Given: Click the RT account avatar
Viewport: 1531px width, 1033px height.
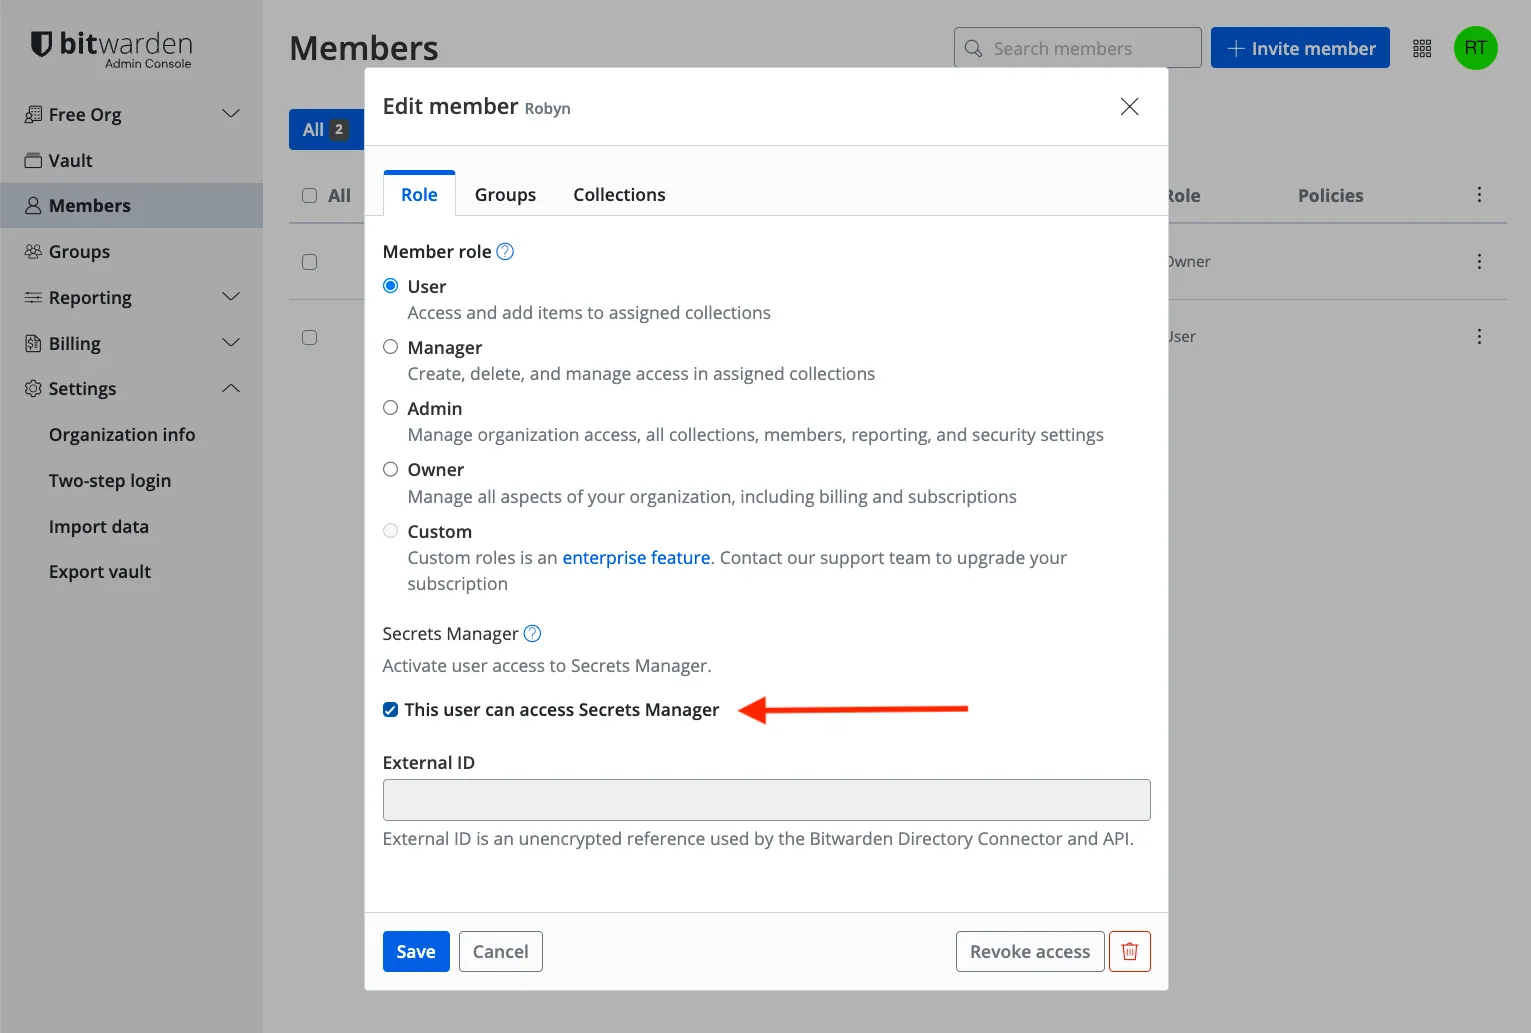Looking at the screenshot, I should [1475, 47].
